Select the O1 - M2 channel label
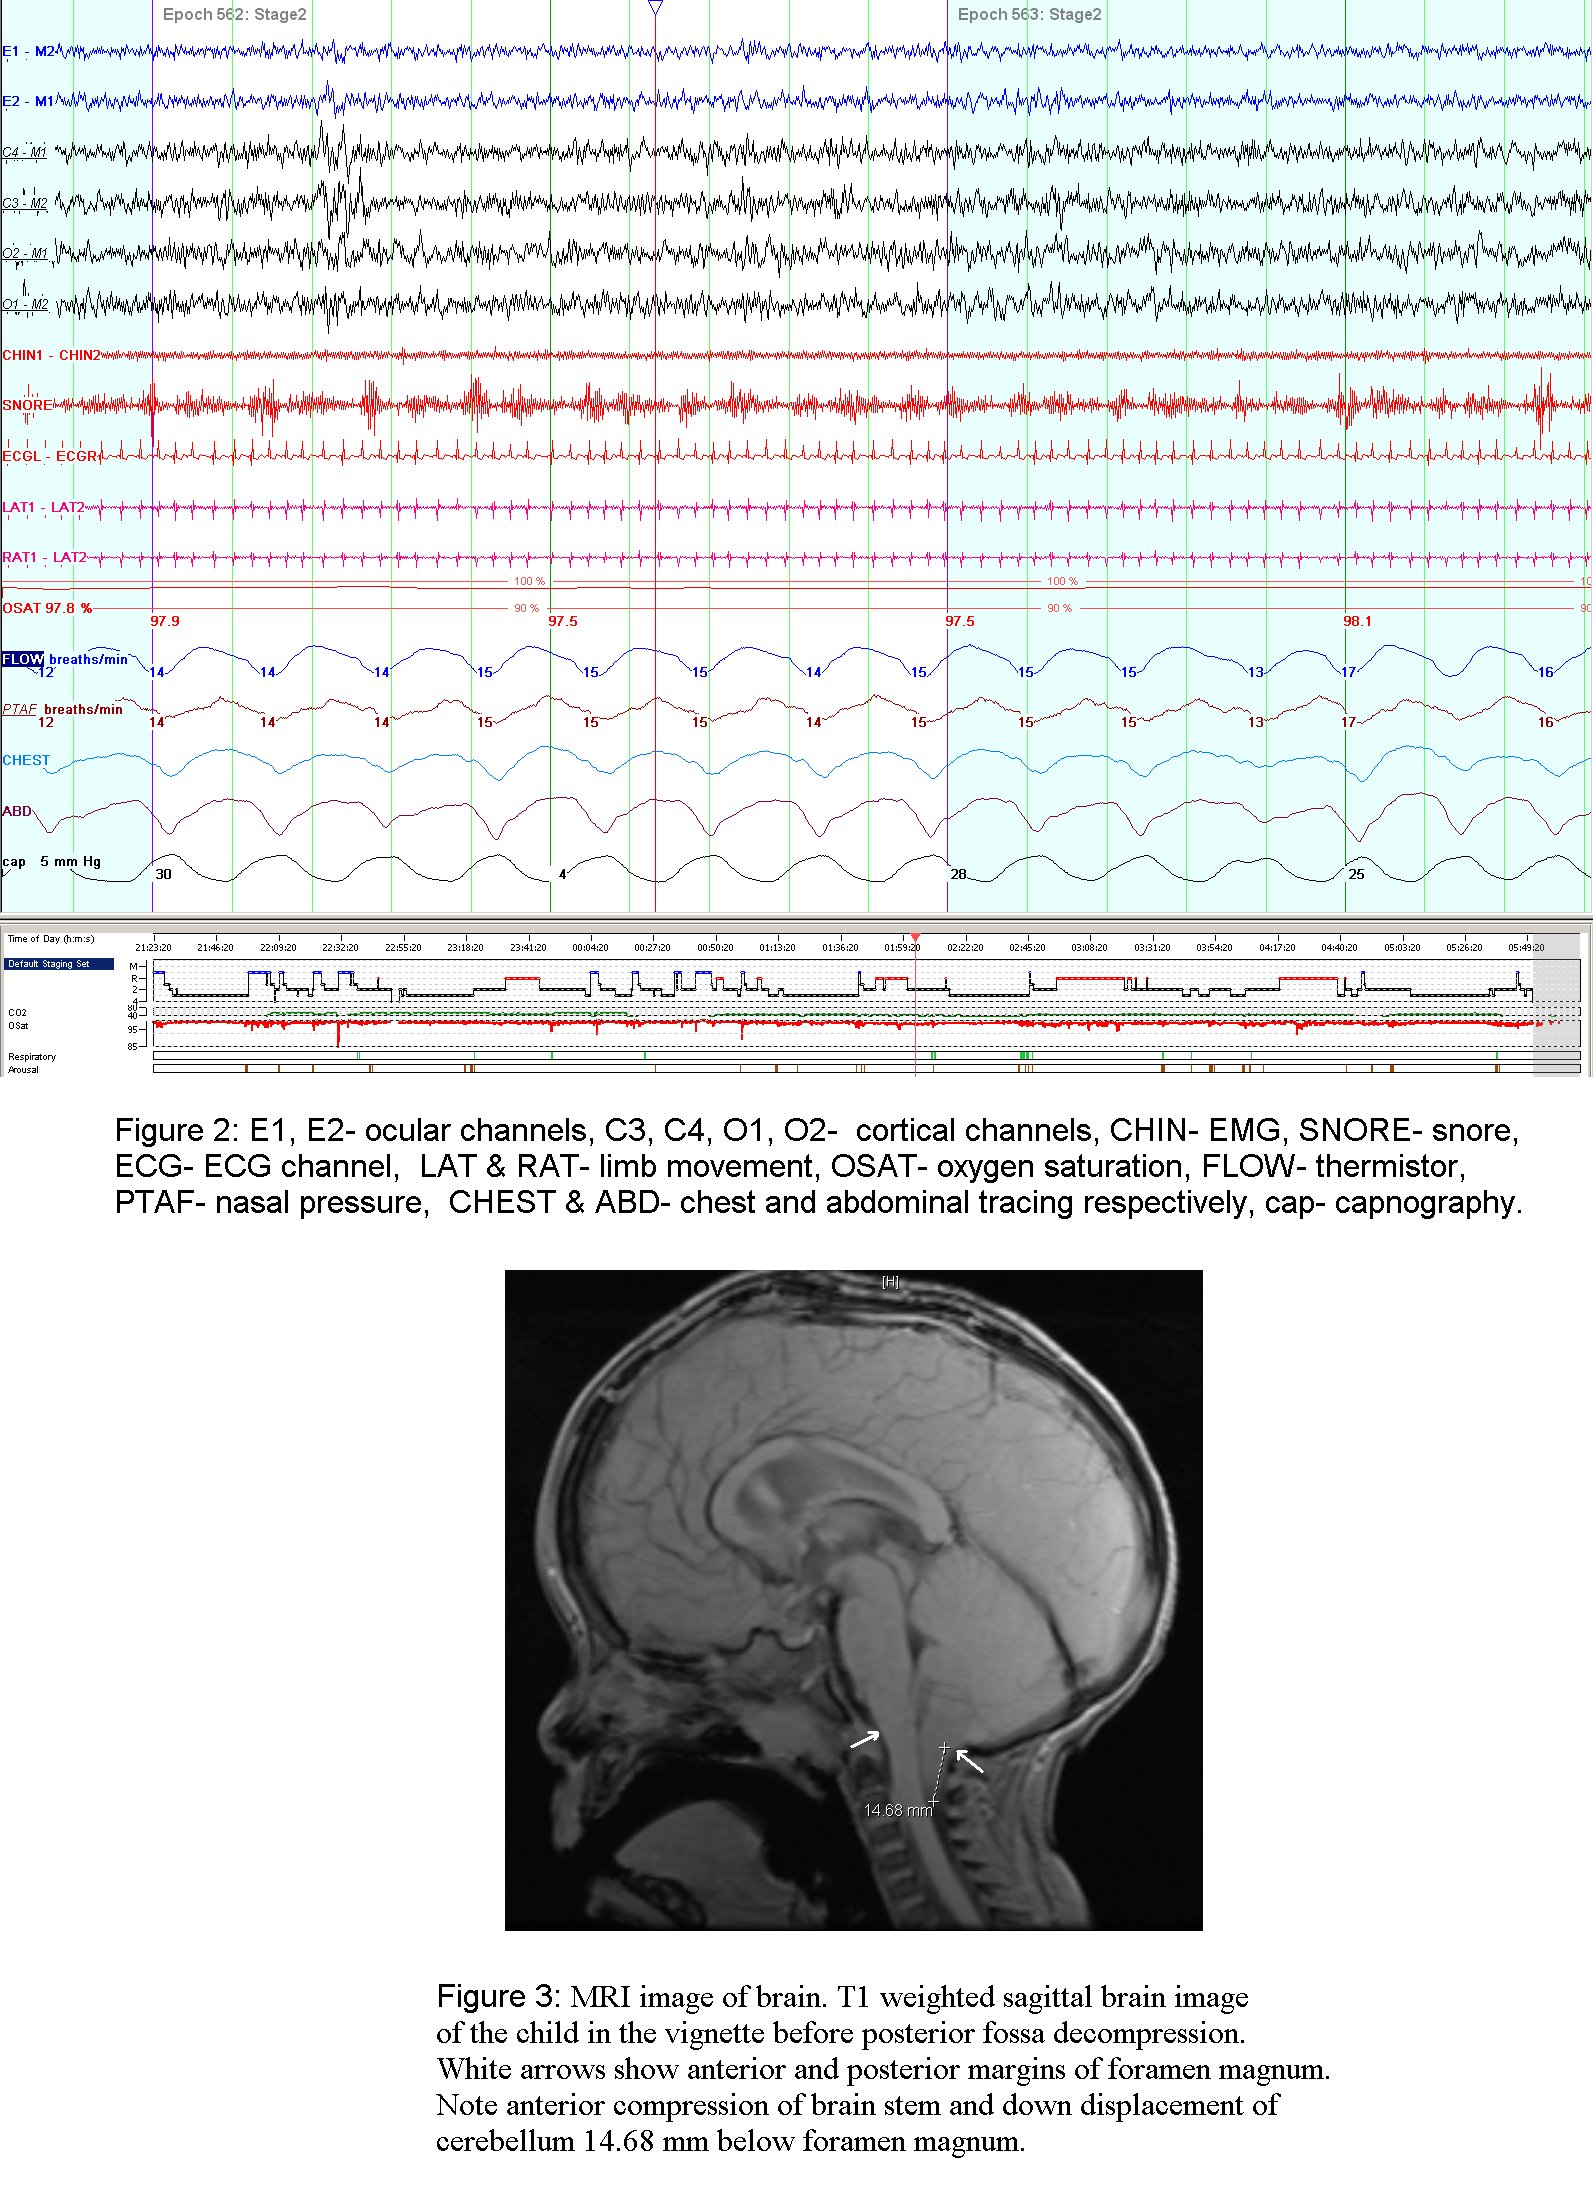Screen dimensions: 1596x2196 (x=25, y=305)
